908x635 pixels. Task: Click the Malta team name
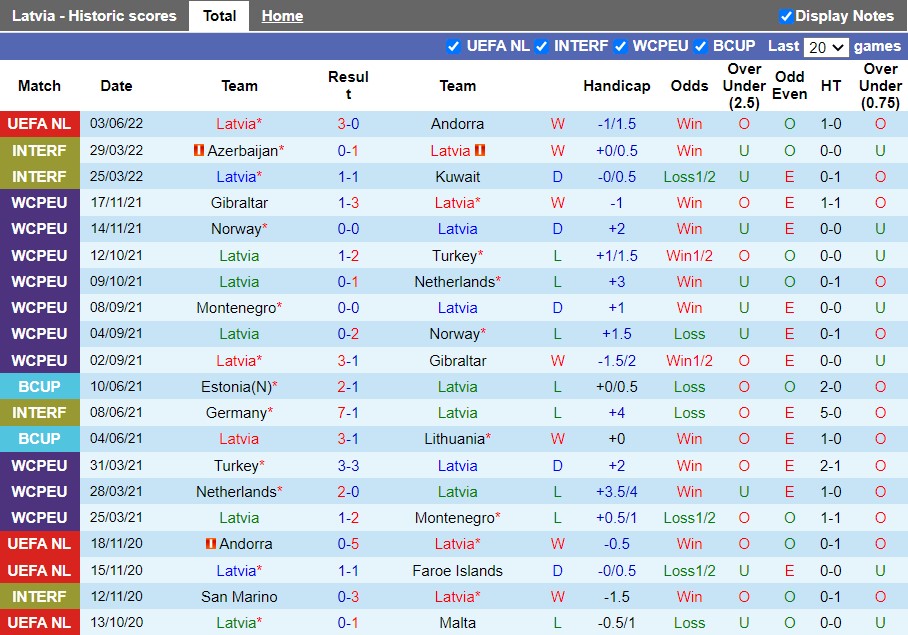[x=457, y=623]
